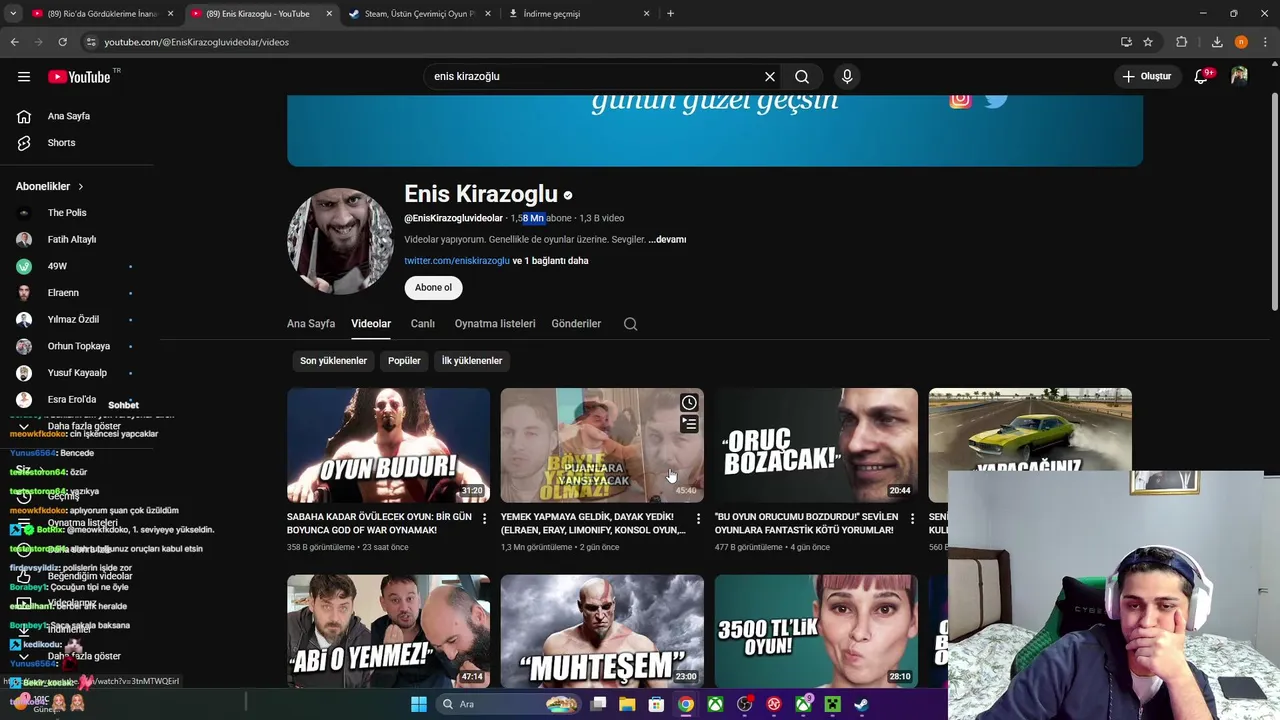Play the MUHTEŞEM video thumbnail
1280x720 pixels.
602,631
